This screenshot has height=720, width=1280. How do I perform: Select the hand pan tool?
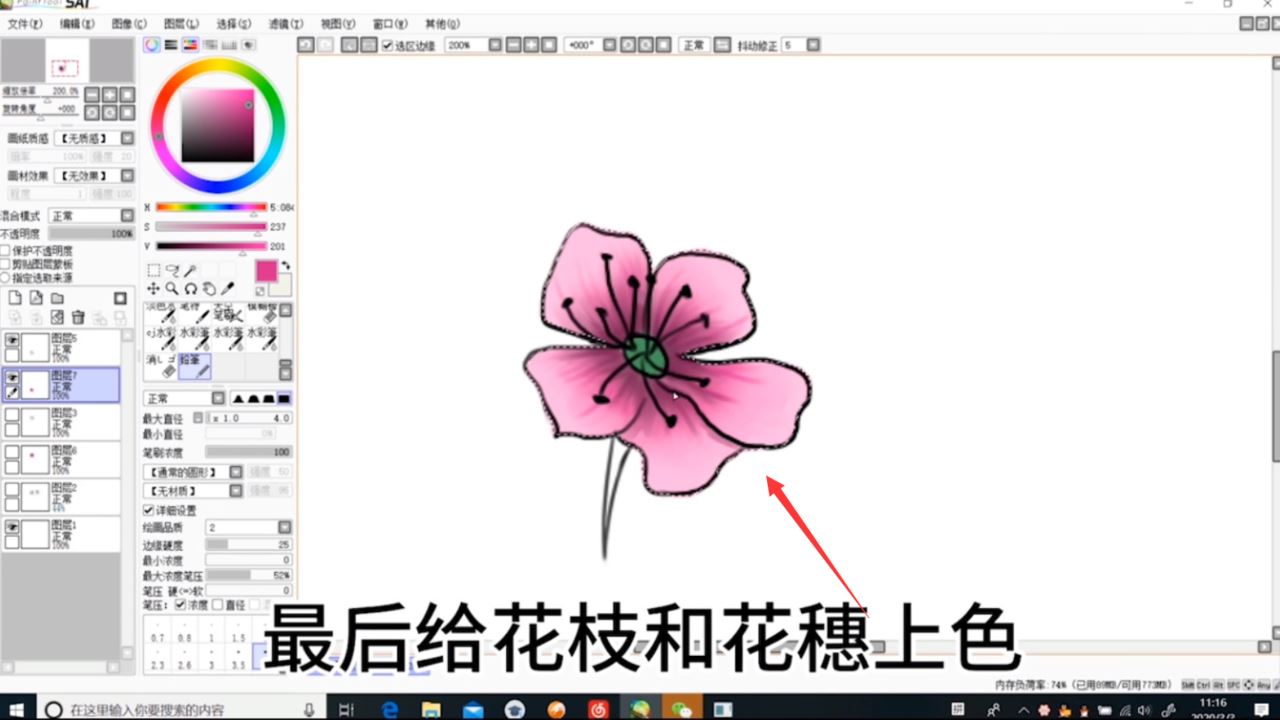point(209,289)
